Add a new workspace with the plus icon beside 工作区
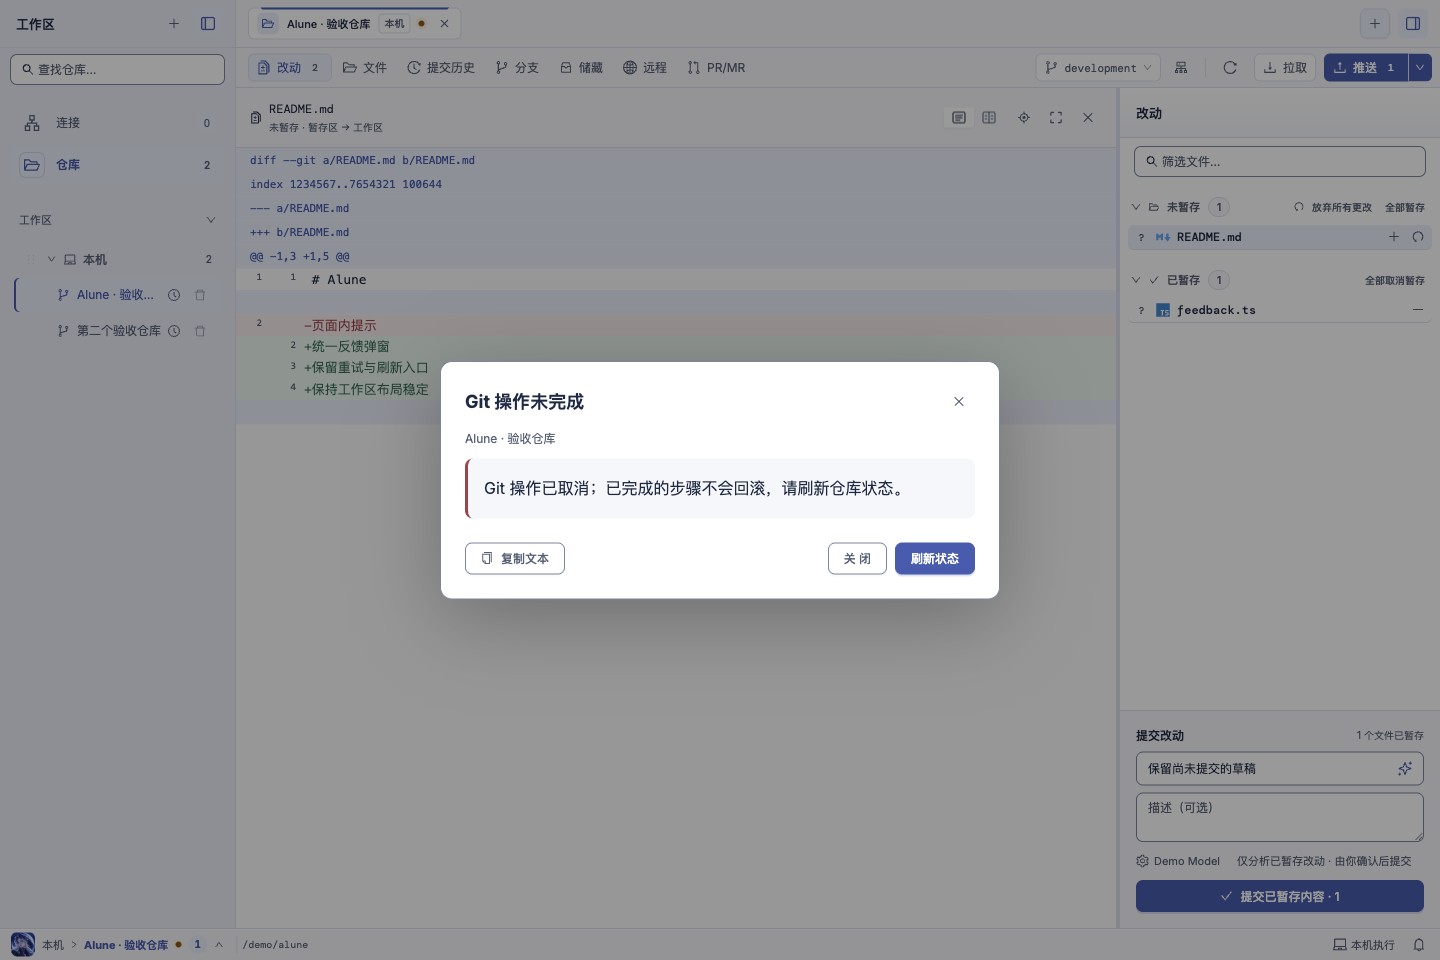The image size is (1440, 960). click(x=174, y=23)
